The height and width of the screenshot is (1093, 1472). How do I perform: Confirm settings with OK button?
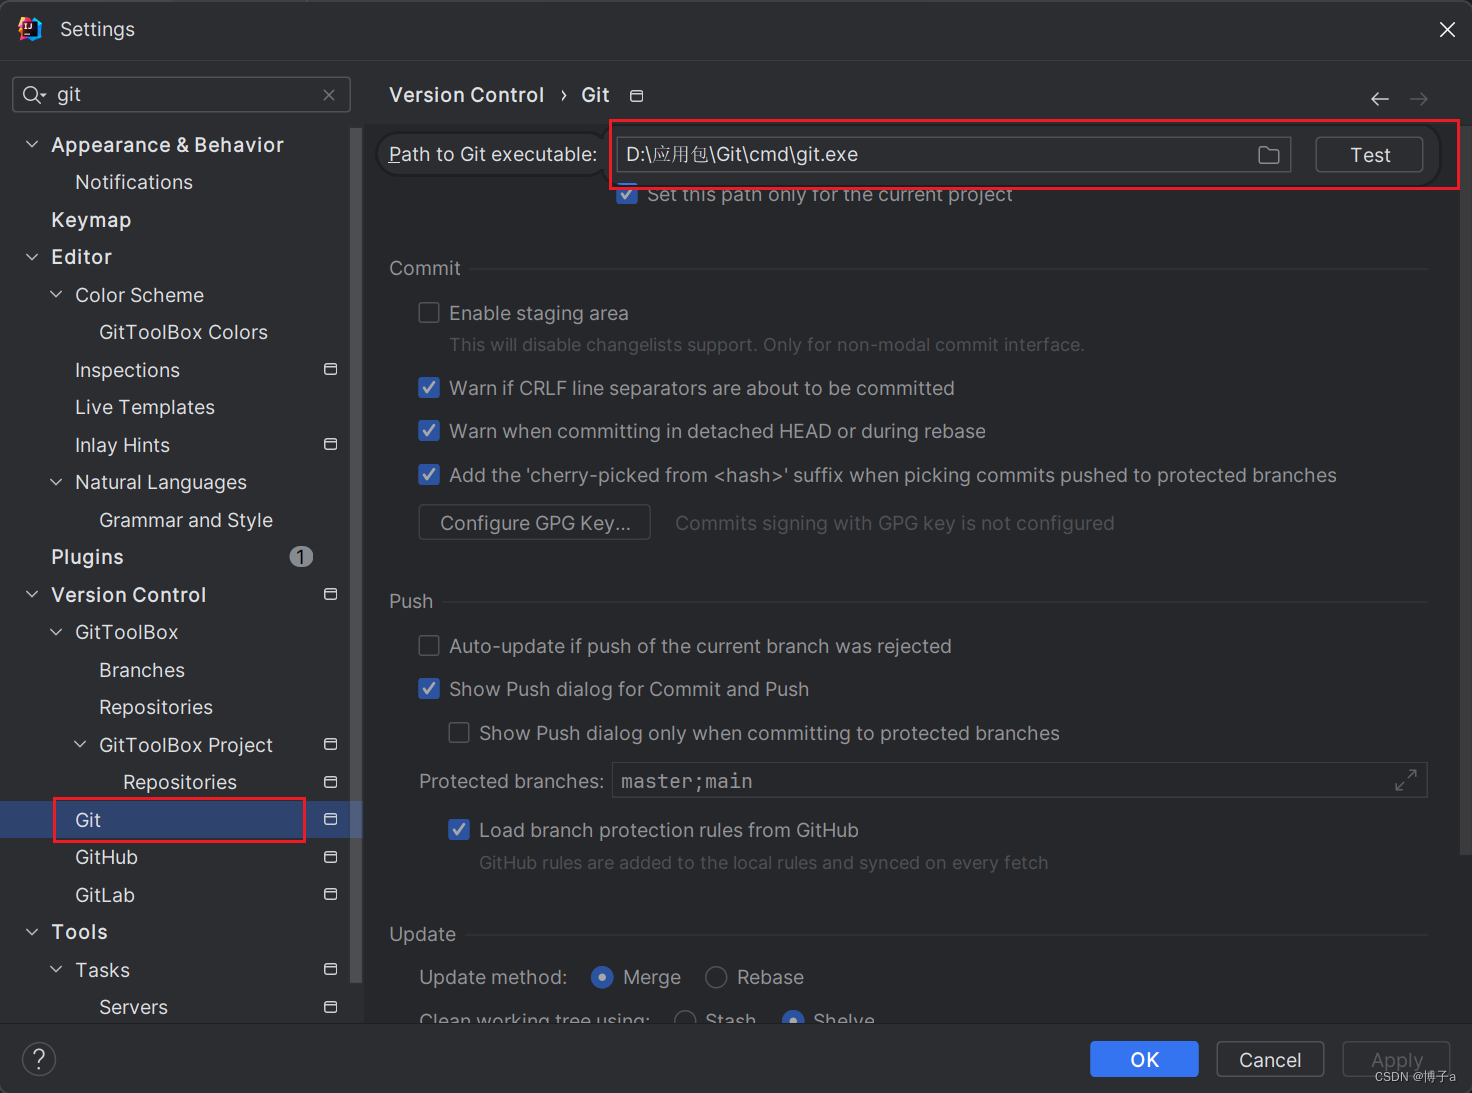pos(1144,1059)
